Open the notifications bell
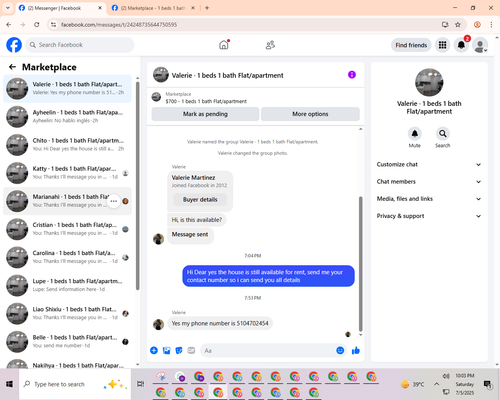 [461, 45]
